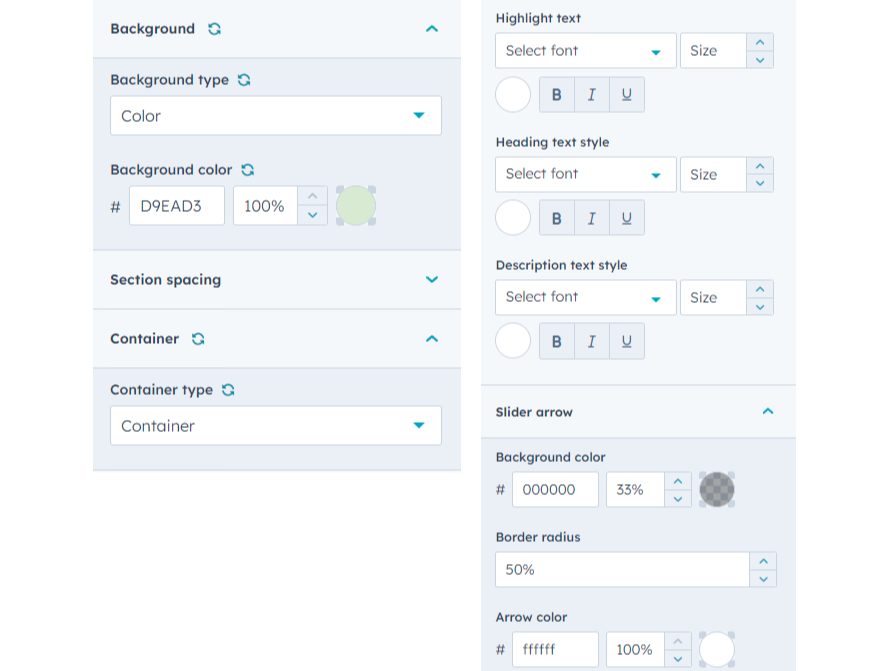Image resolution: width=895 pixels, height=671 pixels.
Task: Reset the Background section settings icon
Action: [214, 29]
